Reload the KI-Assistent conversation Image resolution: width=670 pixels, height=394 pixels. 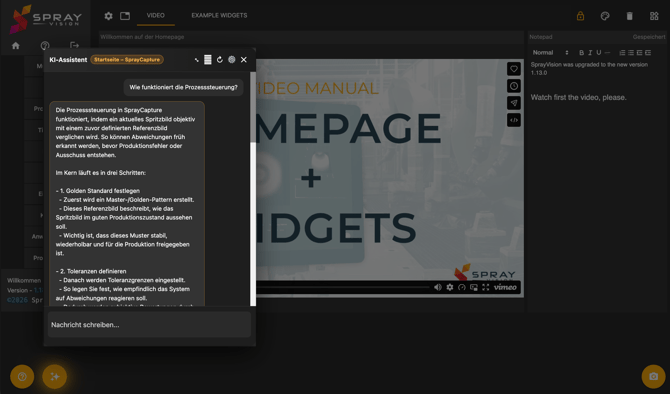[220, 60]
